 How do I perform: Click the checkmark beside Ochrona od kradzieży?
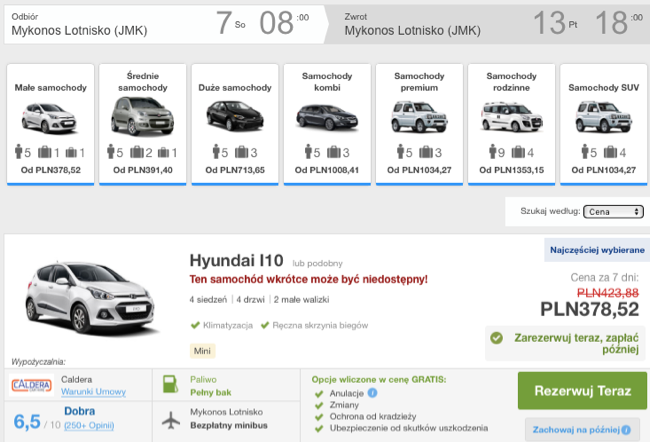(318, 417)
